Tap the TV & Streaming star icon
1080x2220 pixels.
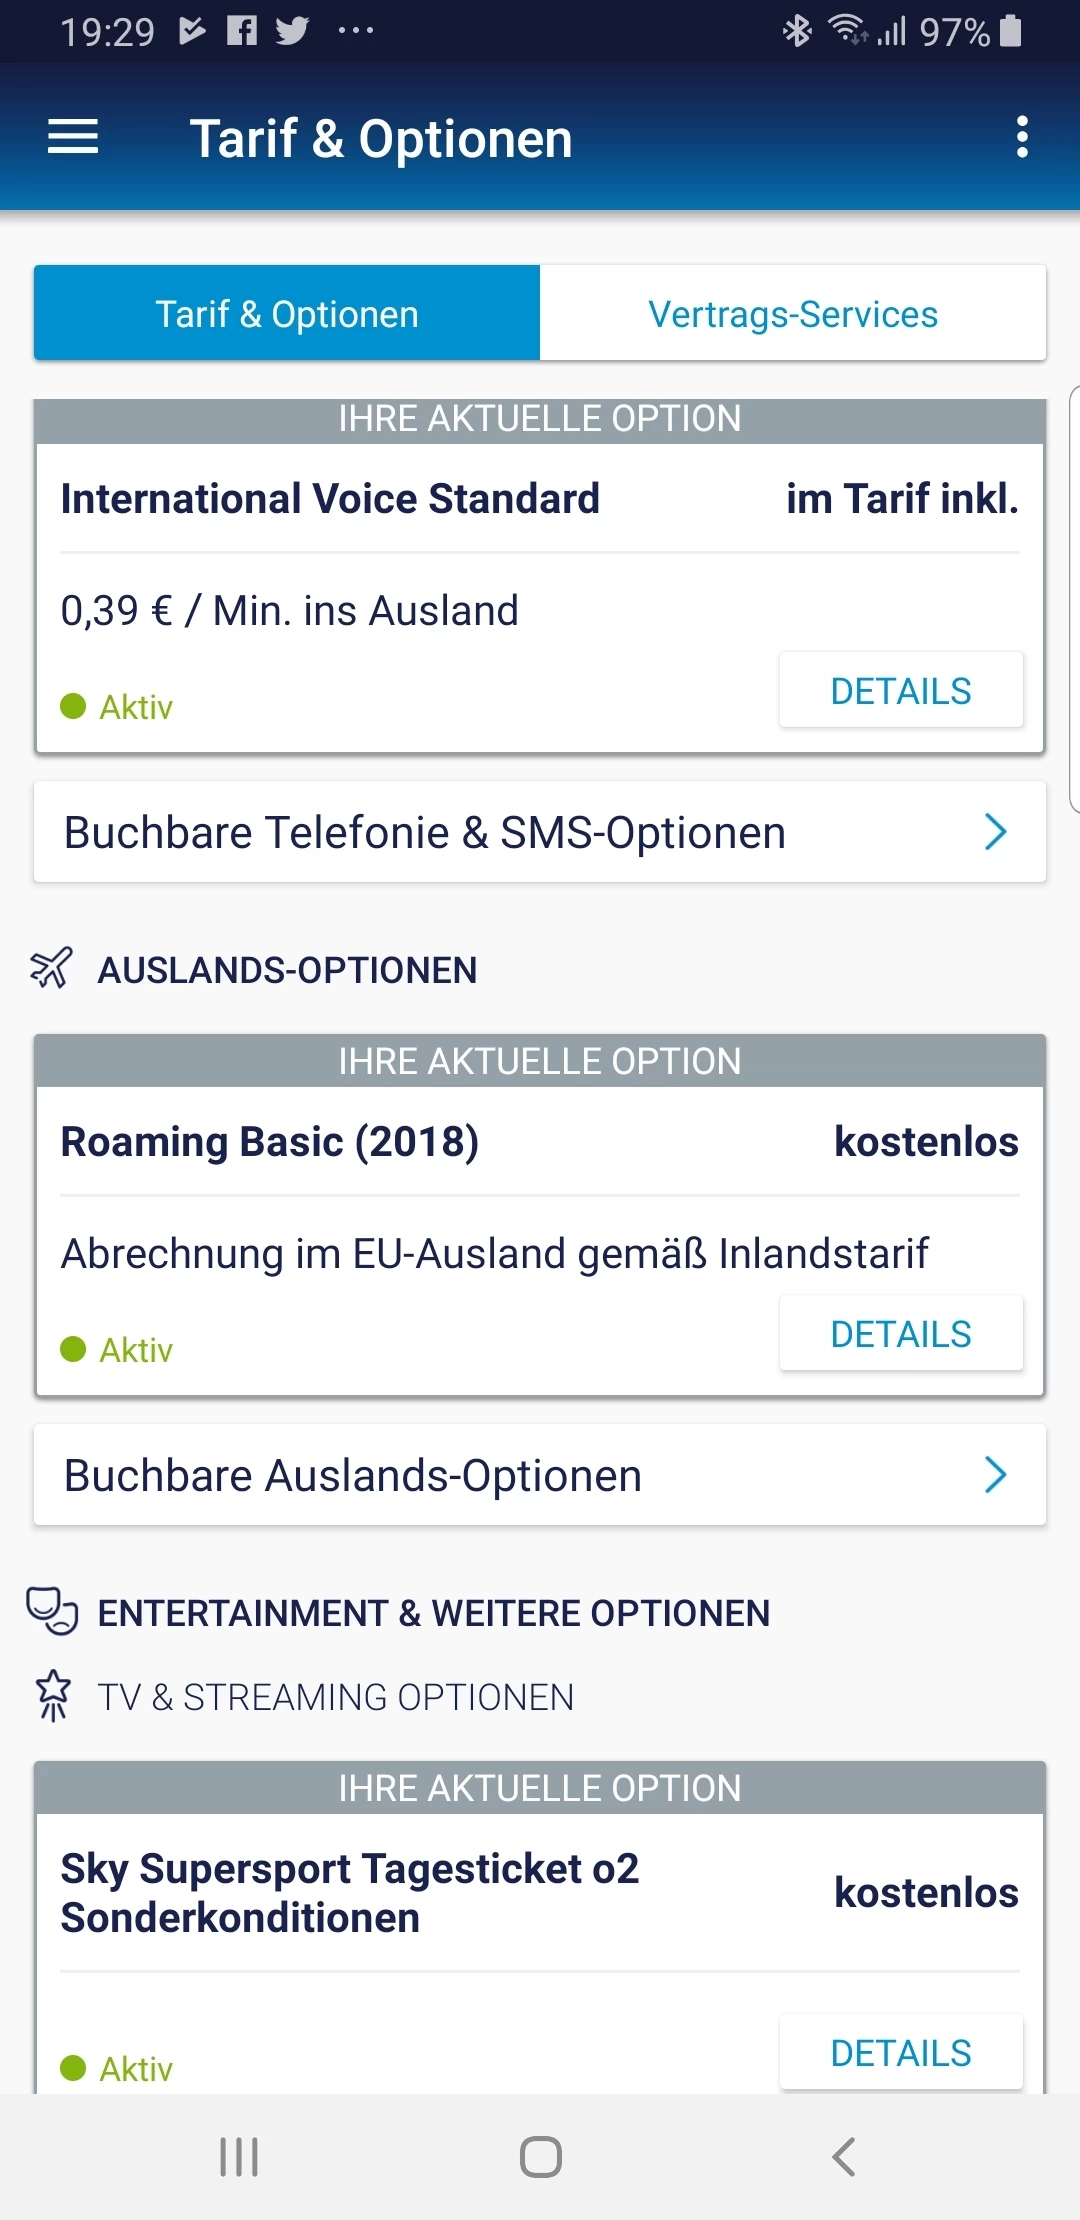tap(53, 1695)
